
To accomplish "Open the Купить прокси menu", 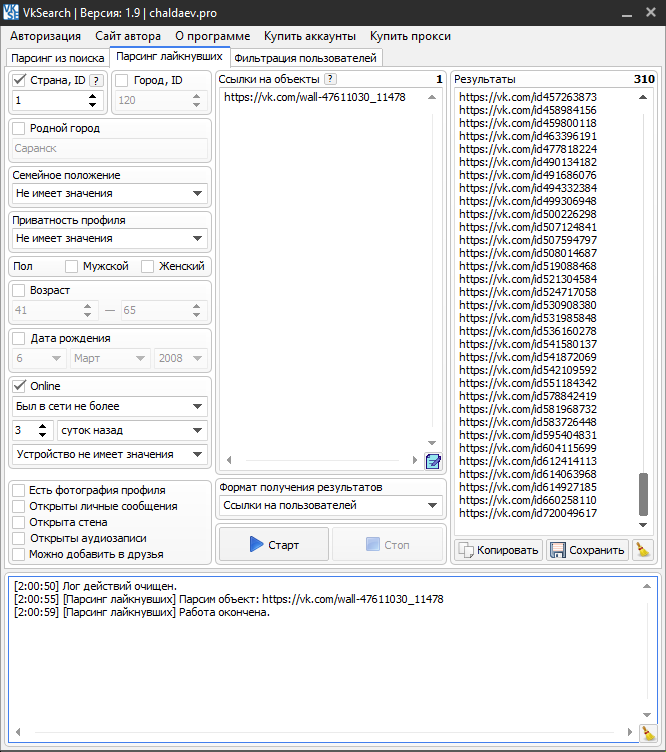I will pos(410,36).
